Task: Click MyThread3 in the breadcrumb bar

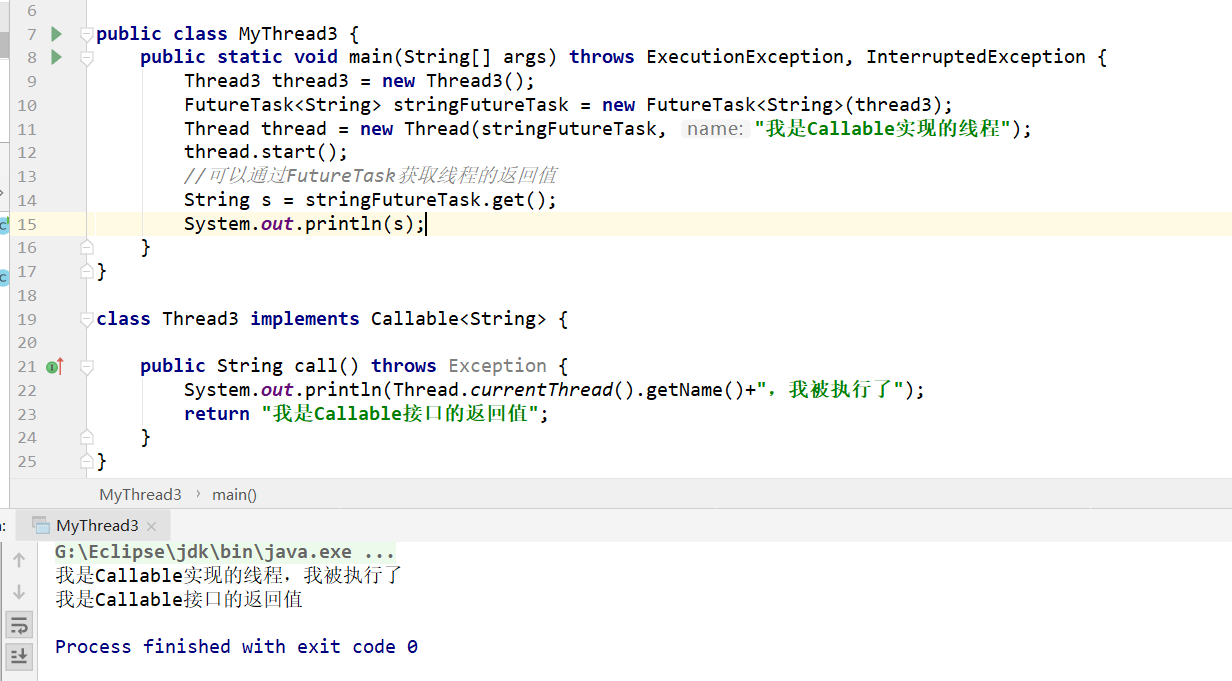Action: (140, 495)
